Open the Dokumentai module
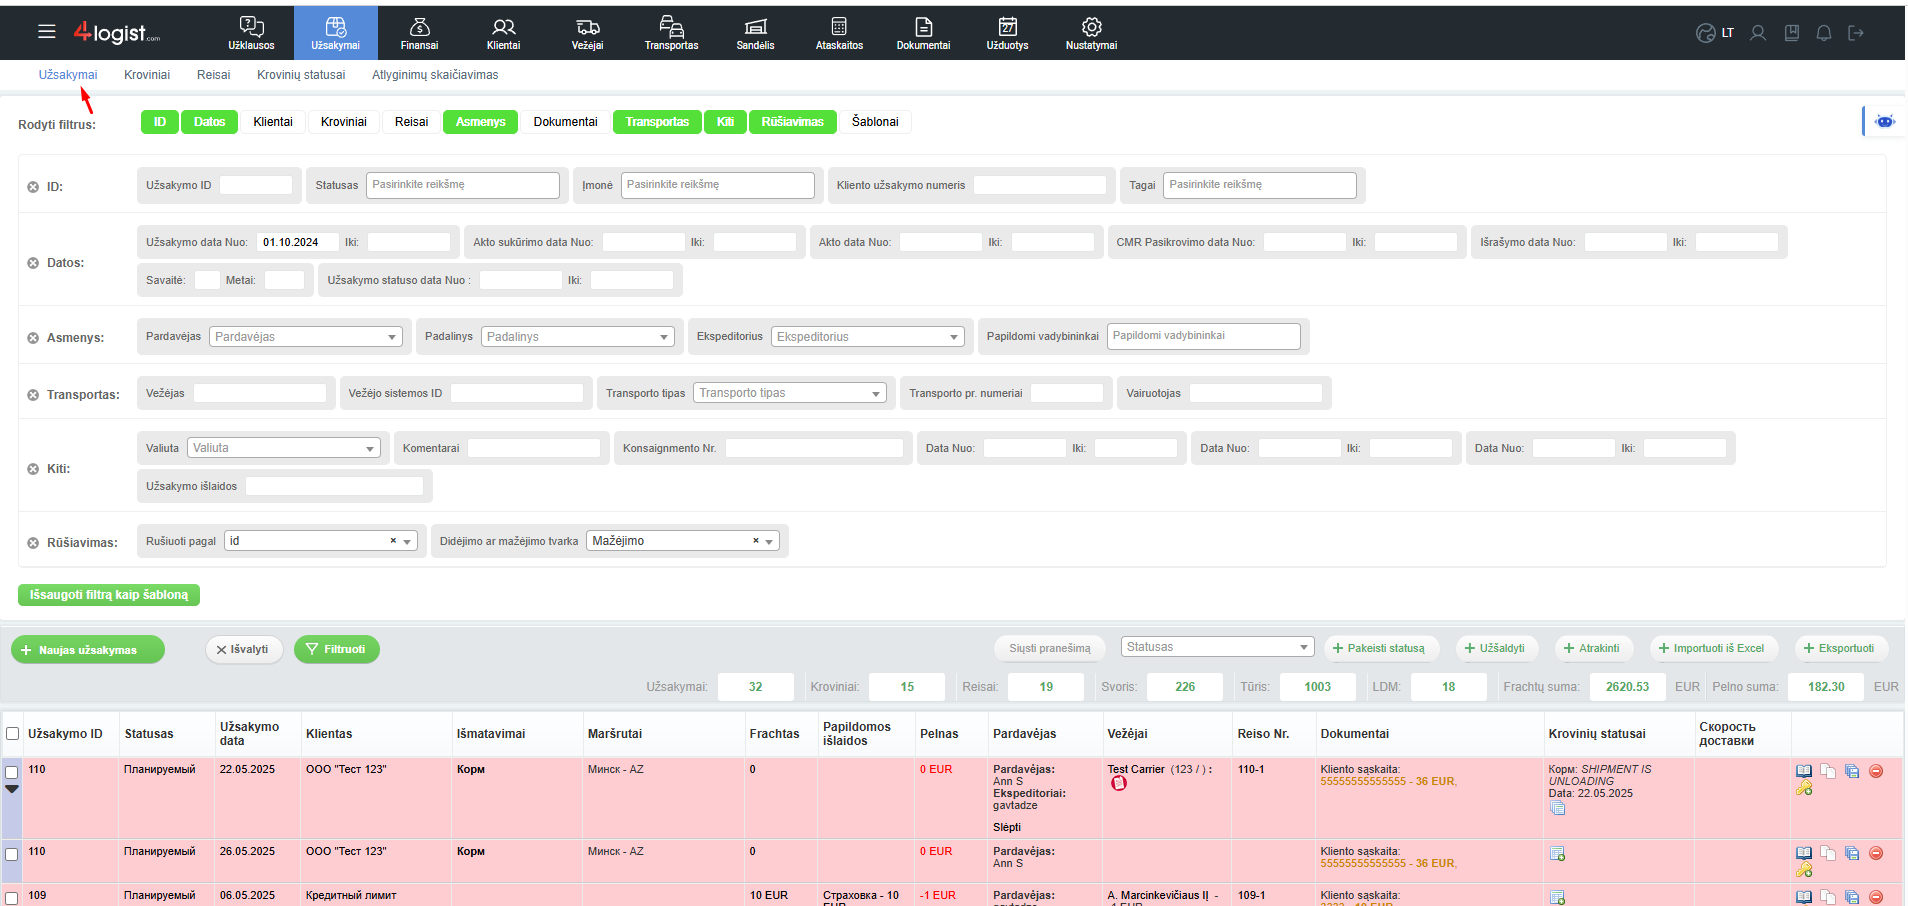The image size is (1908, 906). [923, 33]
